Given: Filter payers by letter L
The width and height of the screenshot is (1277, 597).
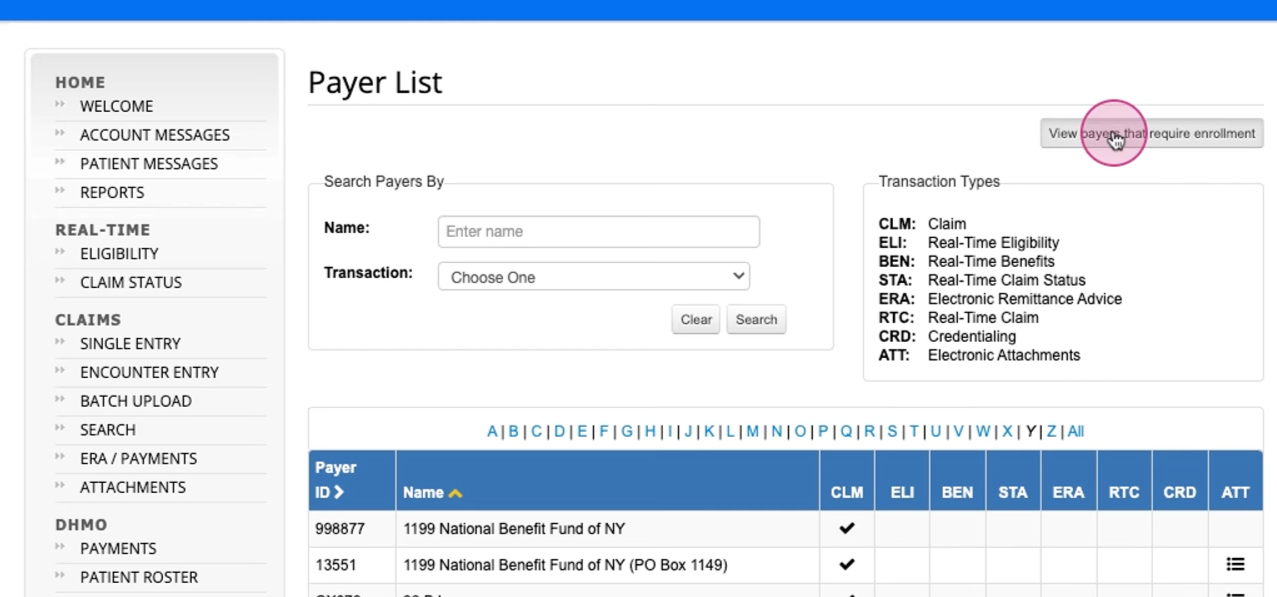Looking at the screenshot, I should click(730, 432).
